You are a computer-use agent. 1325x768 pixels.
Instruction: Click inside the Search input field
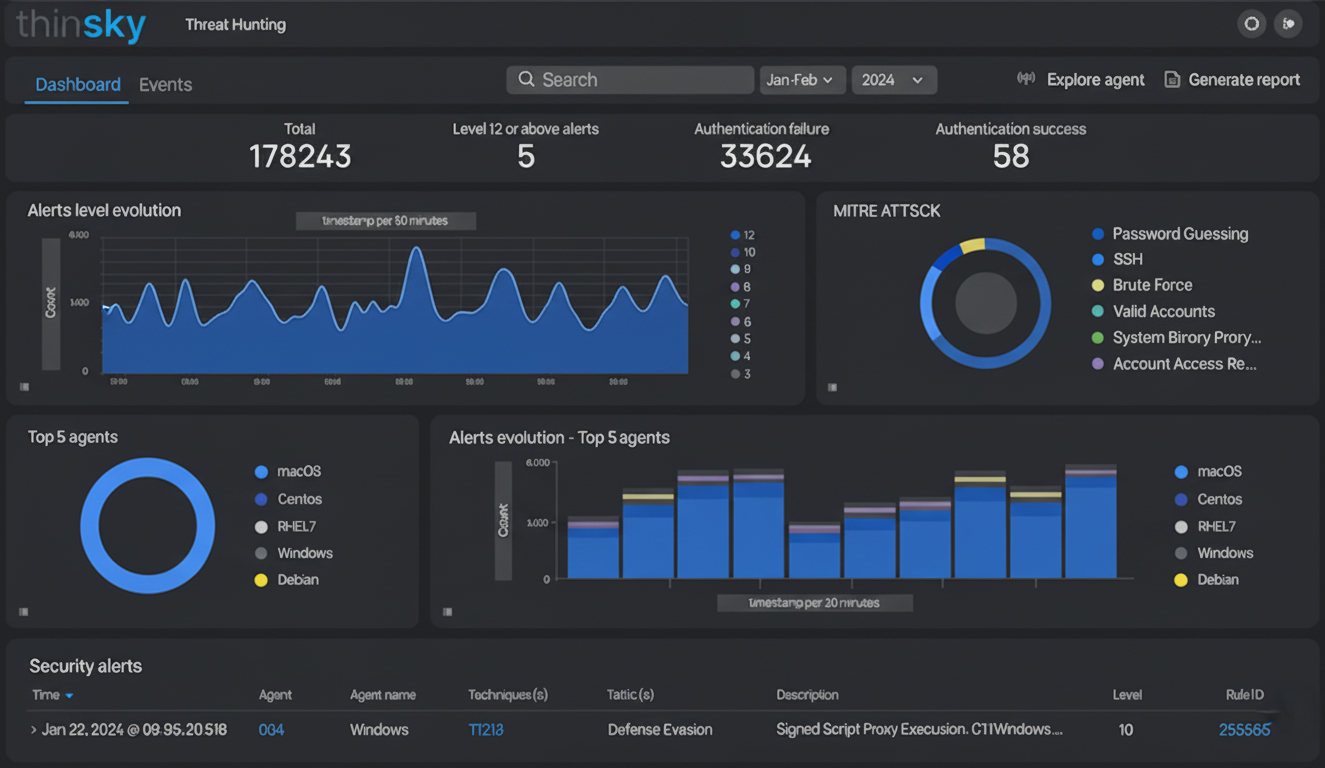640,80
